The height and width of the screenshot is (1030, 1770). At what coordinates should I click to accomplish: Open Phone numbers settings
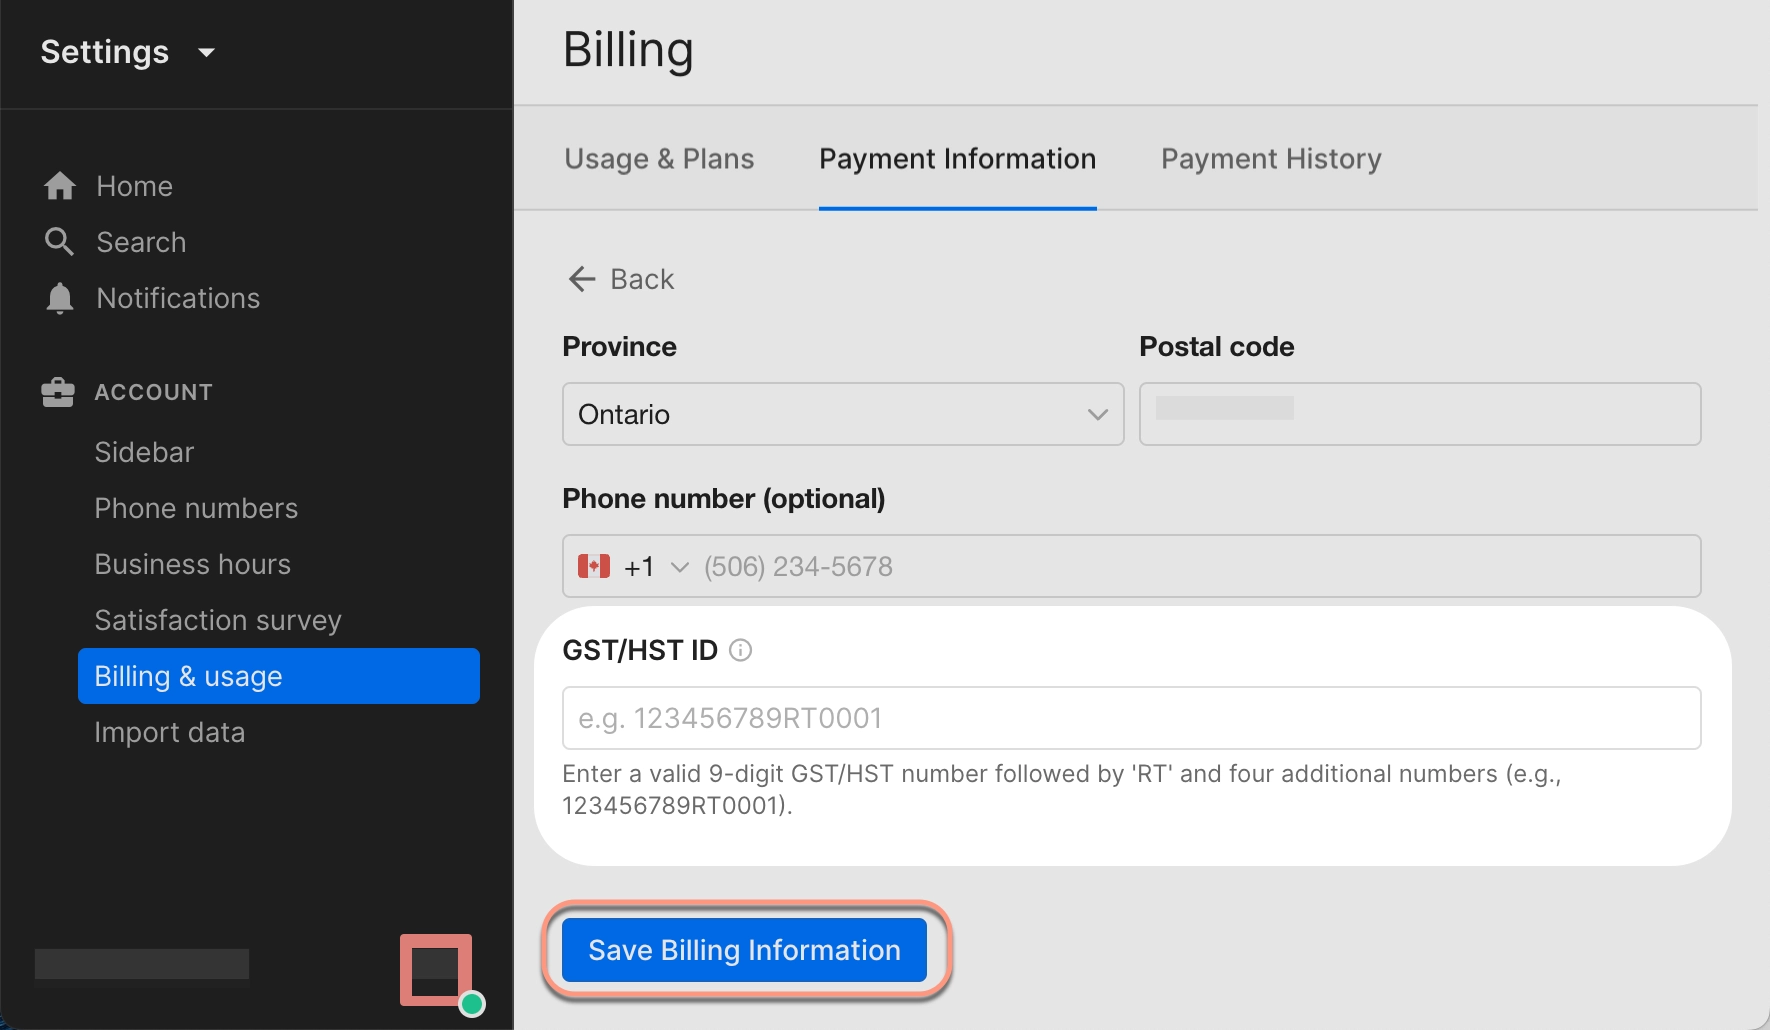pos(196,507)
